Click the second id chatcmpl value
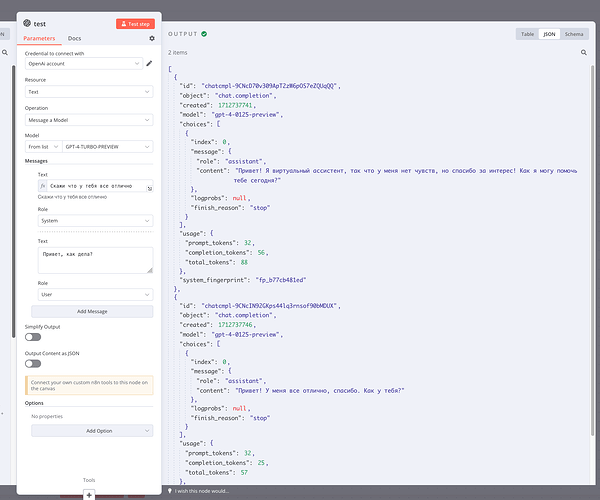 click(269, 306)
